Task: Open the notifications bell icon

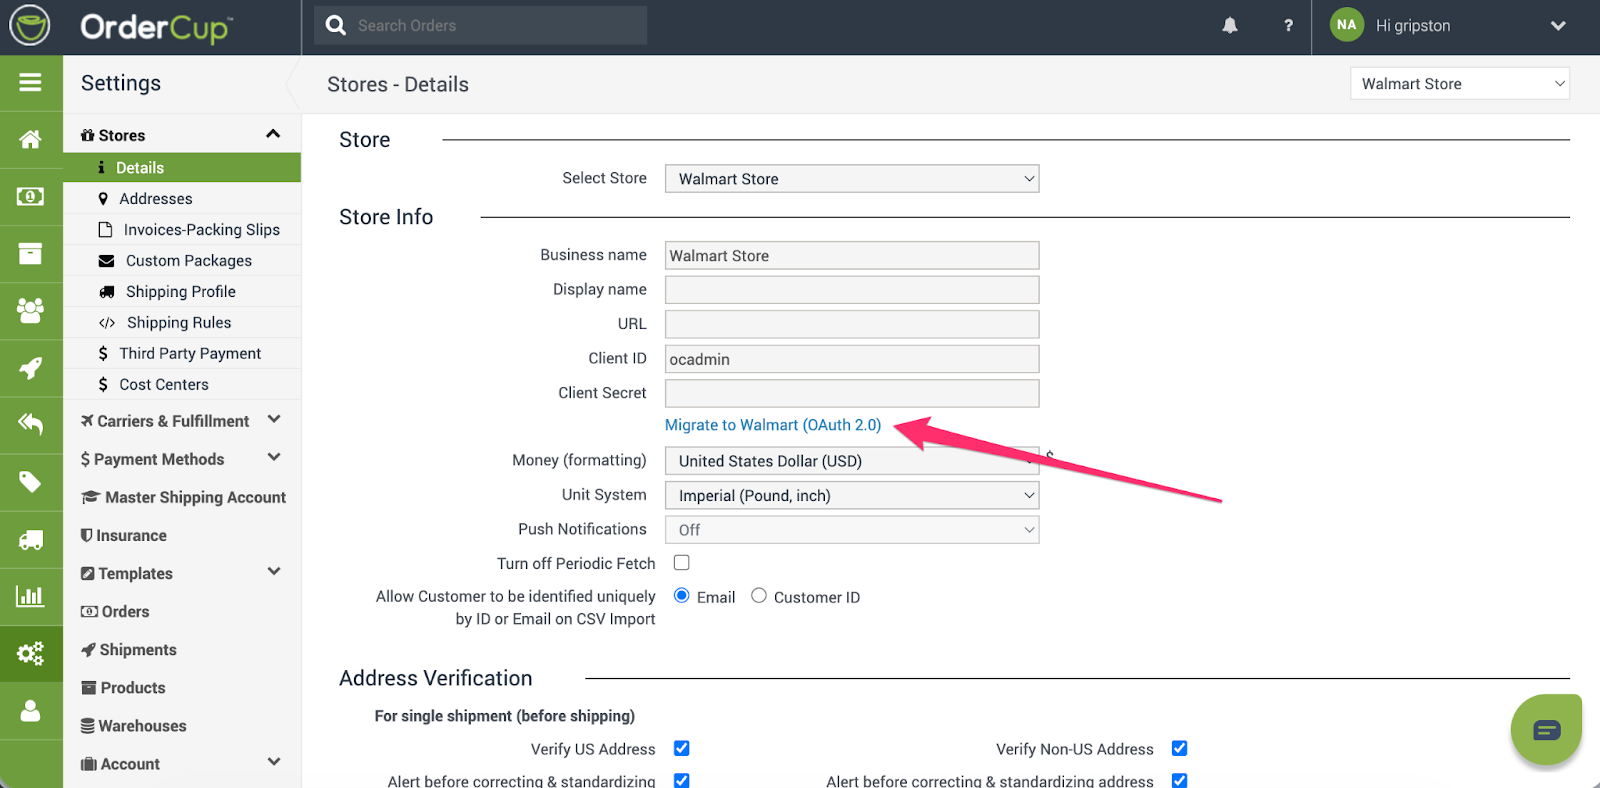Action: click(1230, 26)
